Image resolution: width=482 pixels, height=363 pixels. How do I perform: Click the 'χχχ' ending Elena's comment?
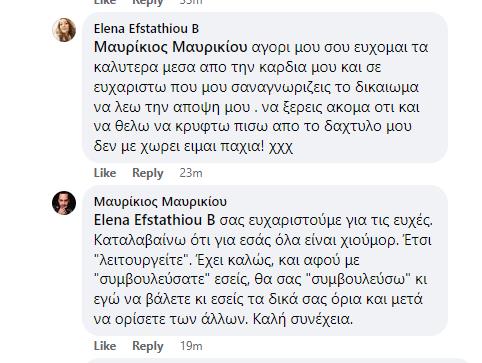coord(281,147)
